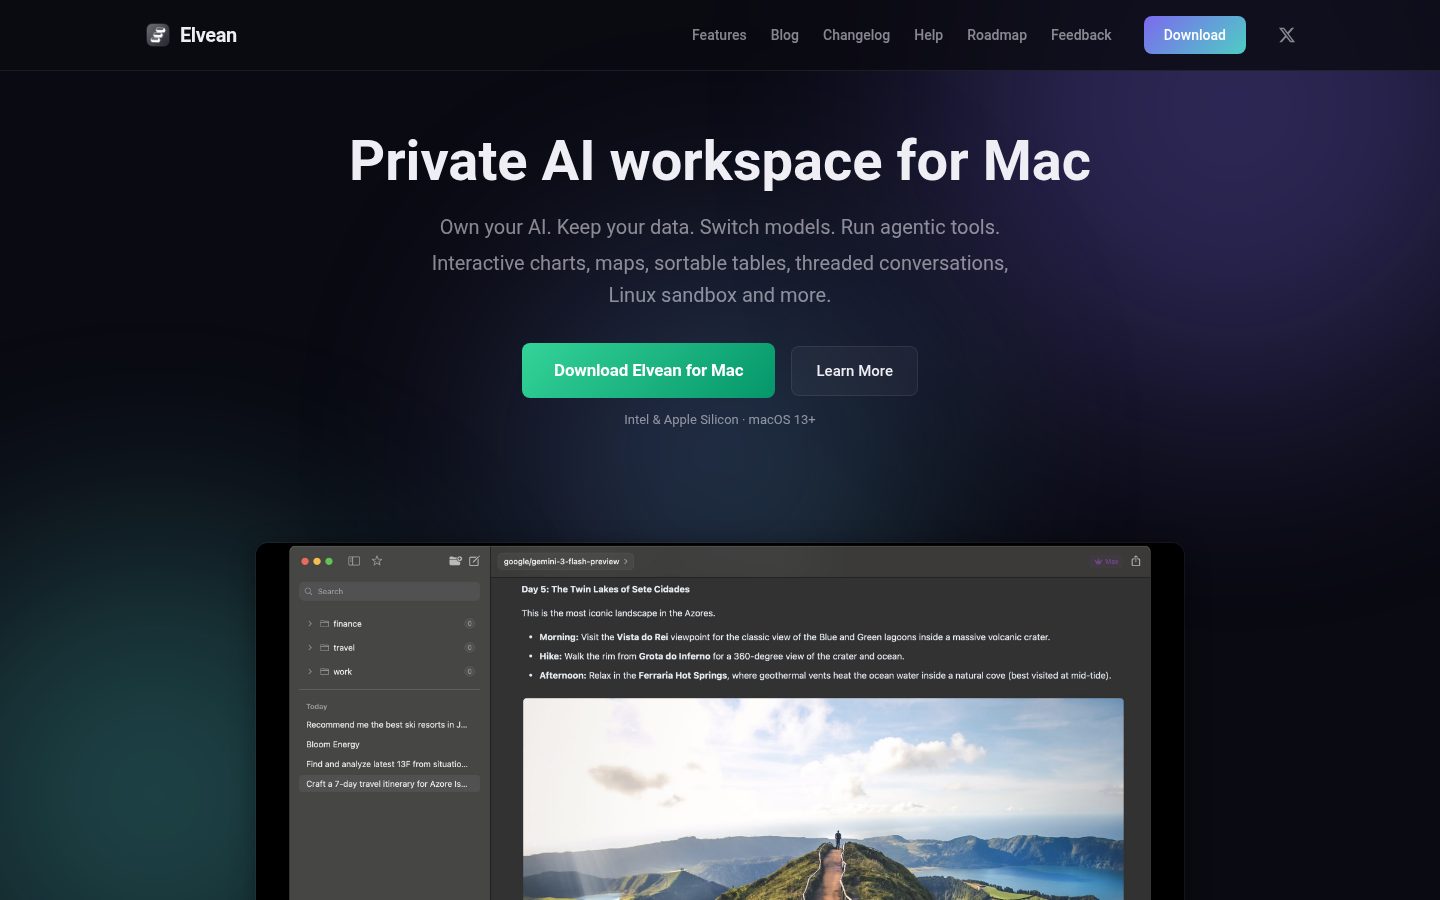This screenshot has width=1440, height=900.
Task: Click the purple Max badge in preview
Action: tap(1106, 562)
